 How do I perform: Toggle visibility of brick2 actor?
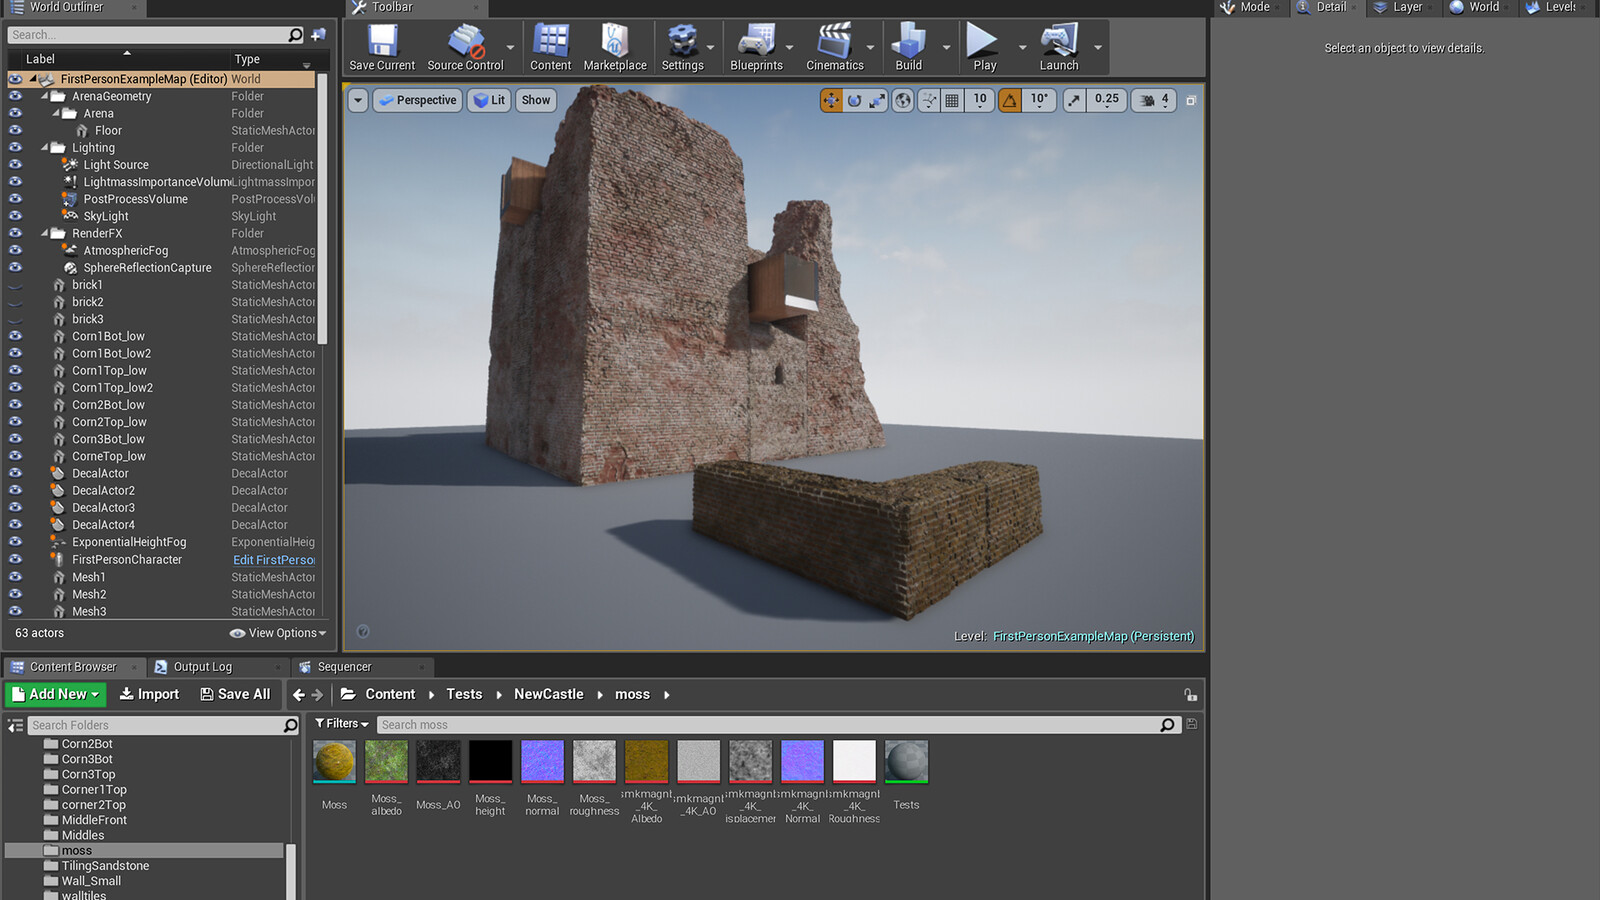15,302
